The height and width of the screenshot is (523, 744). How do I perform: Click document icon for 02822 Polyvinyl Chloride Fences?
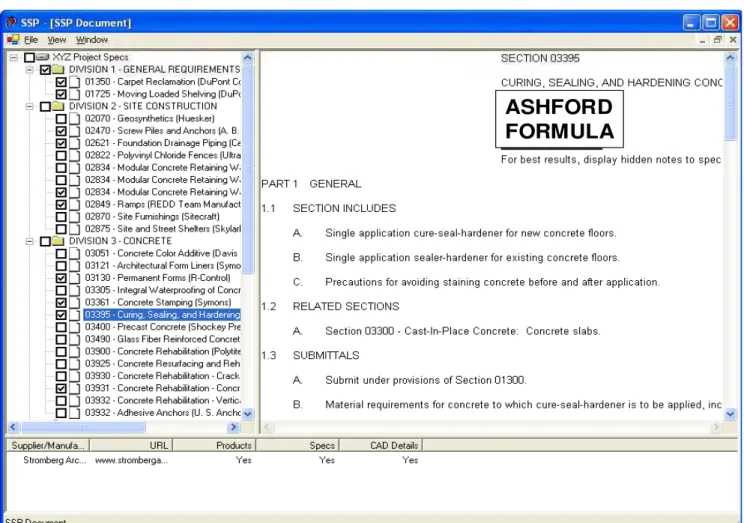coord(74,156)
